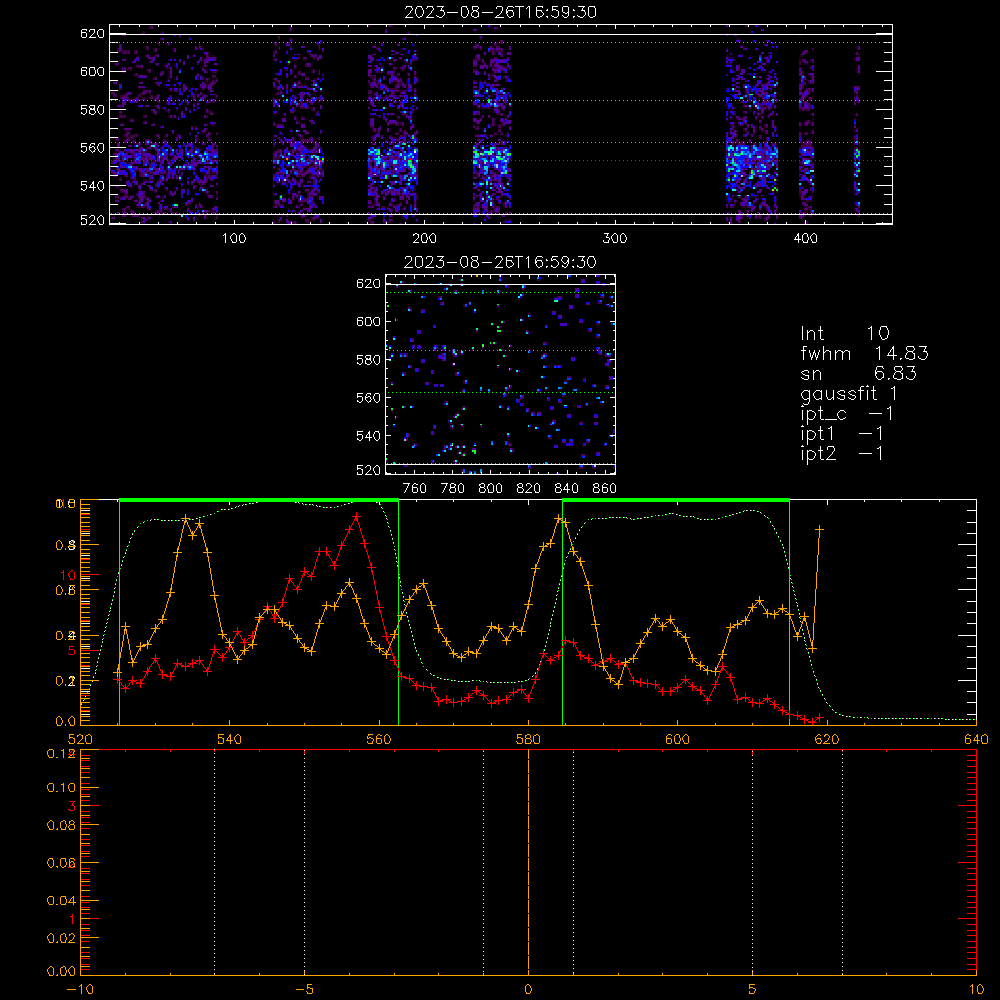Viewport: 1000px width, 1000px height.
Task: Select the 'sn 6.83' value
Action: coord(858,373)
